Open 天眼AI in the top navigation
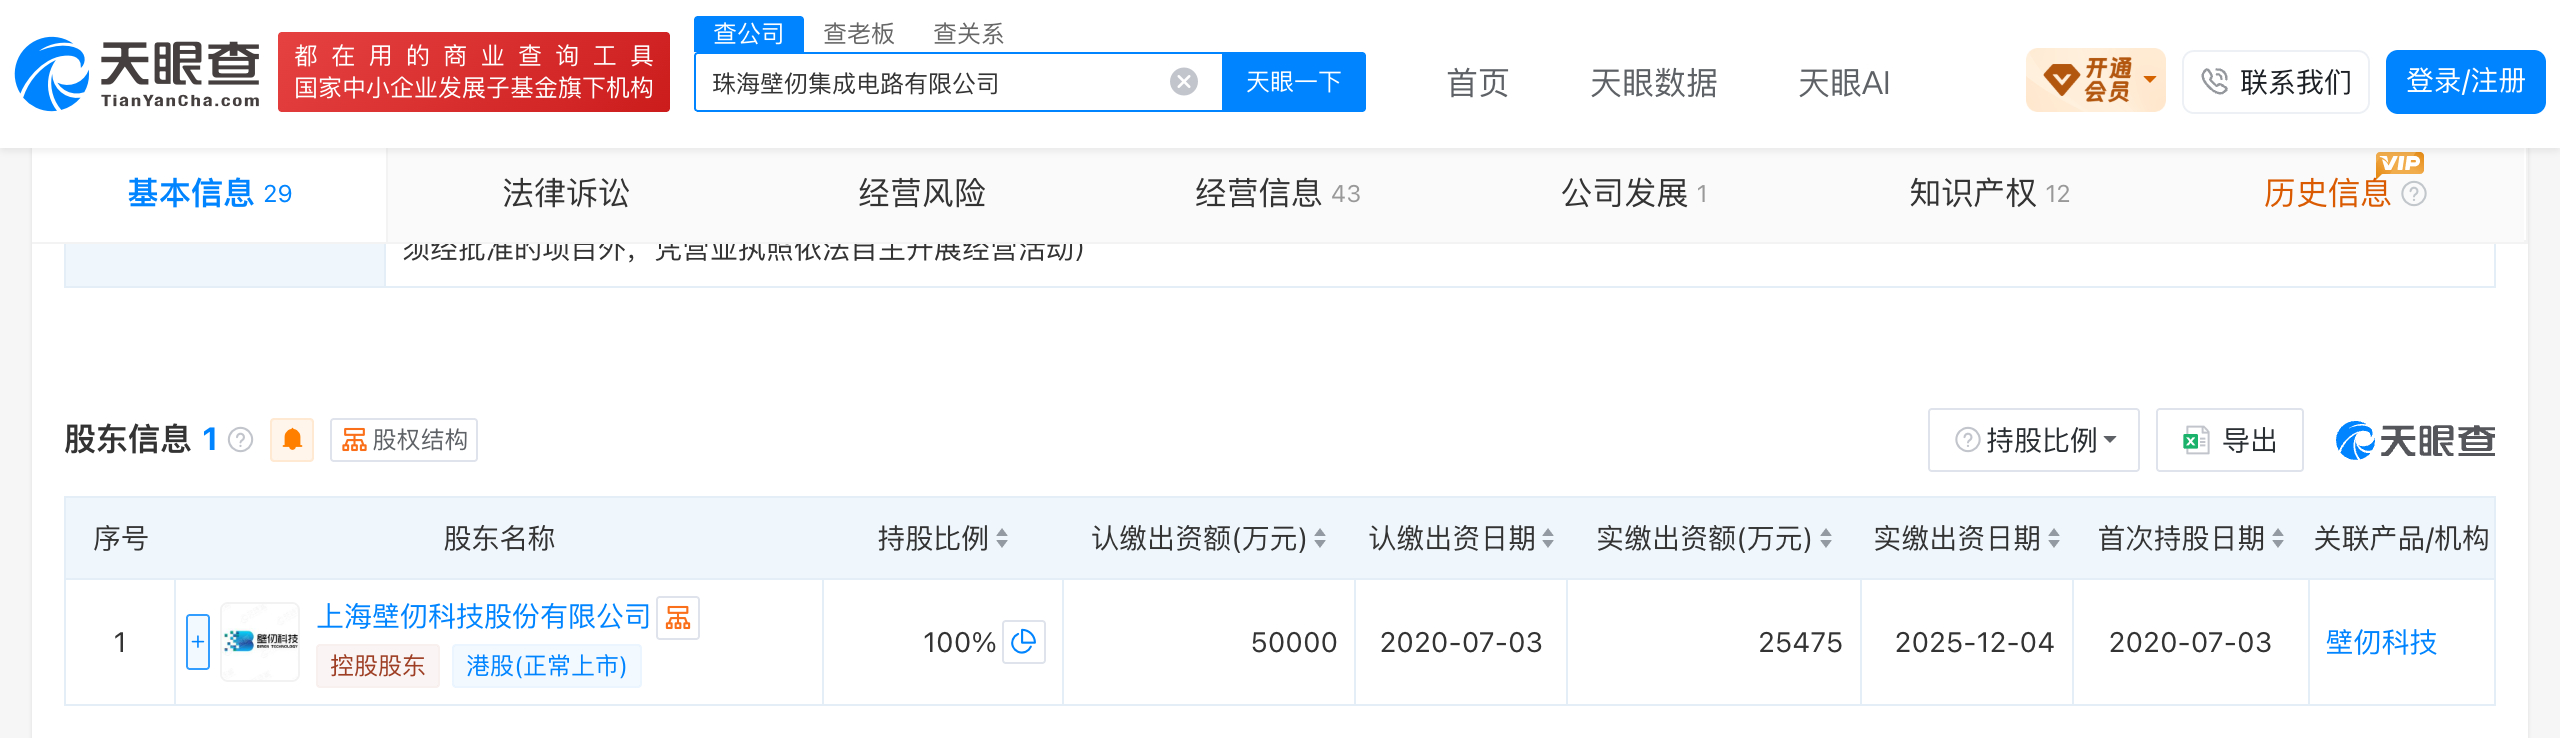 [x=1844, y=83]
